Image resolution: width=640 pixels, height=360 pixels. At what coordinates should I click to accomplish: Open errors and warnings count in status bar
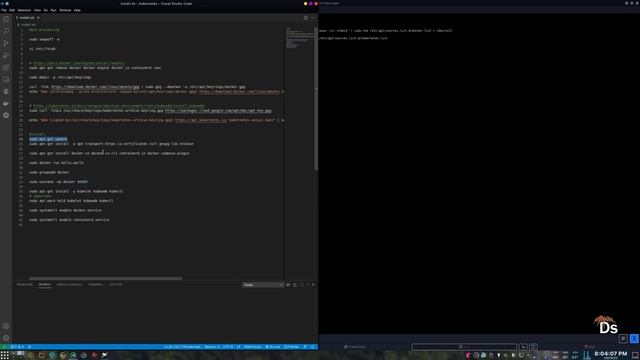click(x=17, y=347)
